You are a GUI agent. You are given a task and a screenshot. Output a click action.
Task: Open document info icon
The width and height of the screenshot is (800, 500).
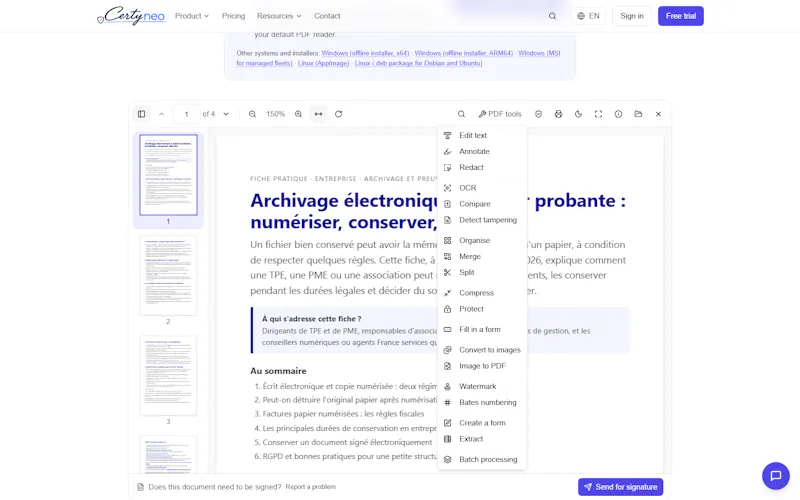tap(618, 114)
